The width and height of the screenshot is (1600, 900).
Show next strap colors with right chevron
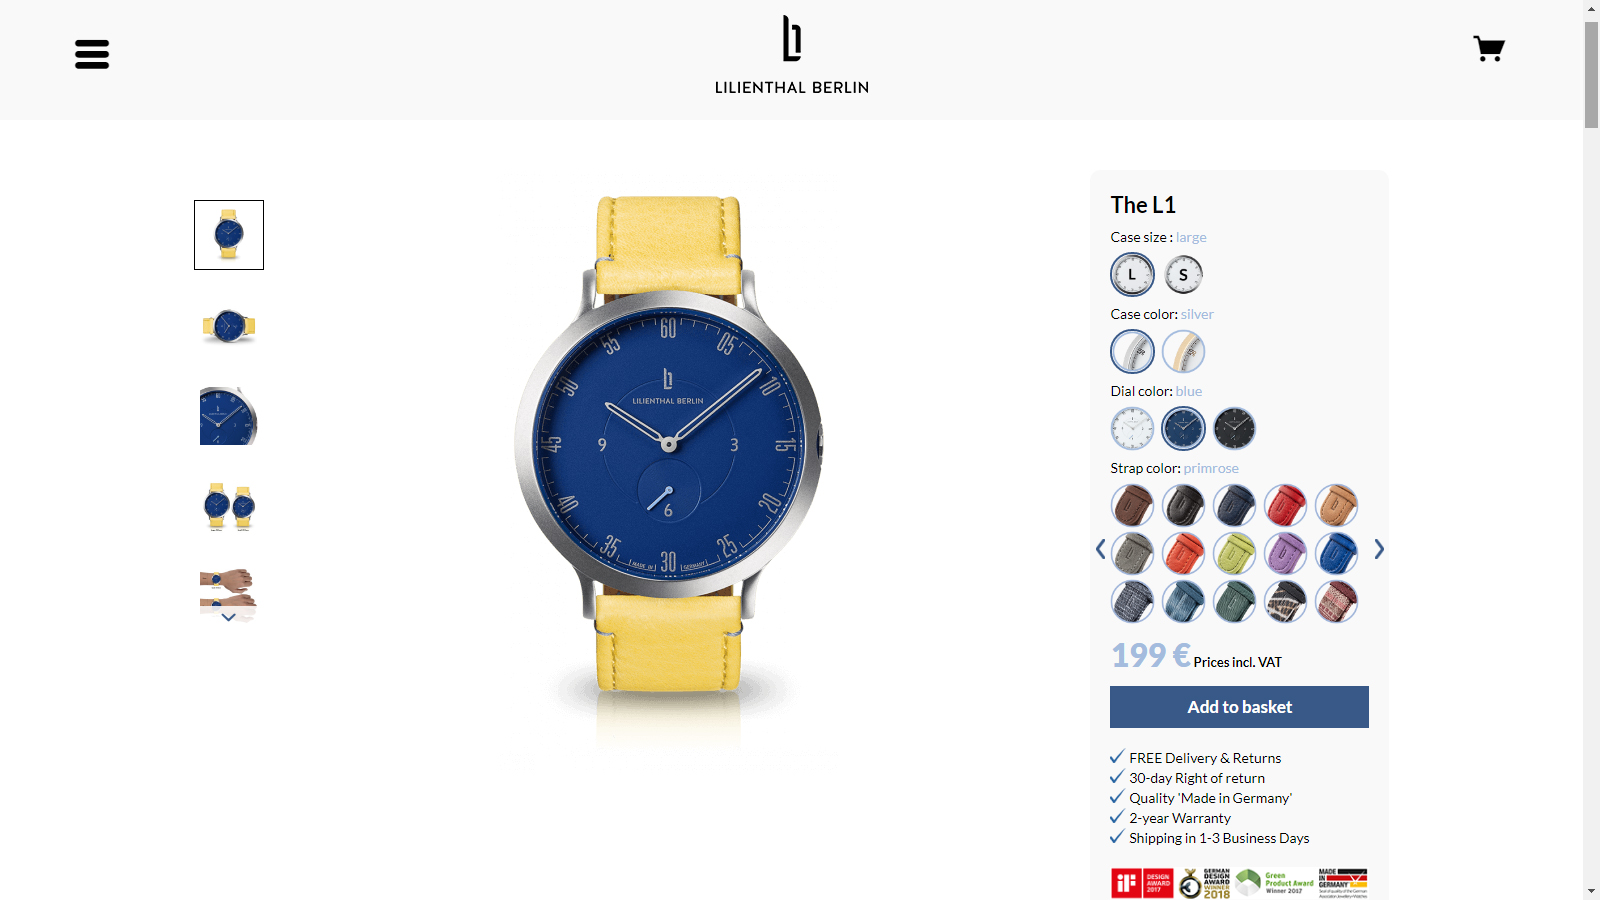tap(1379, 549)
